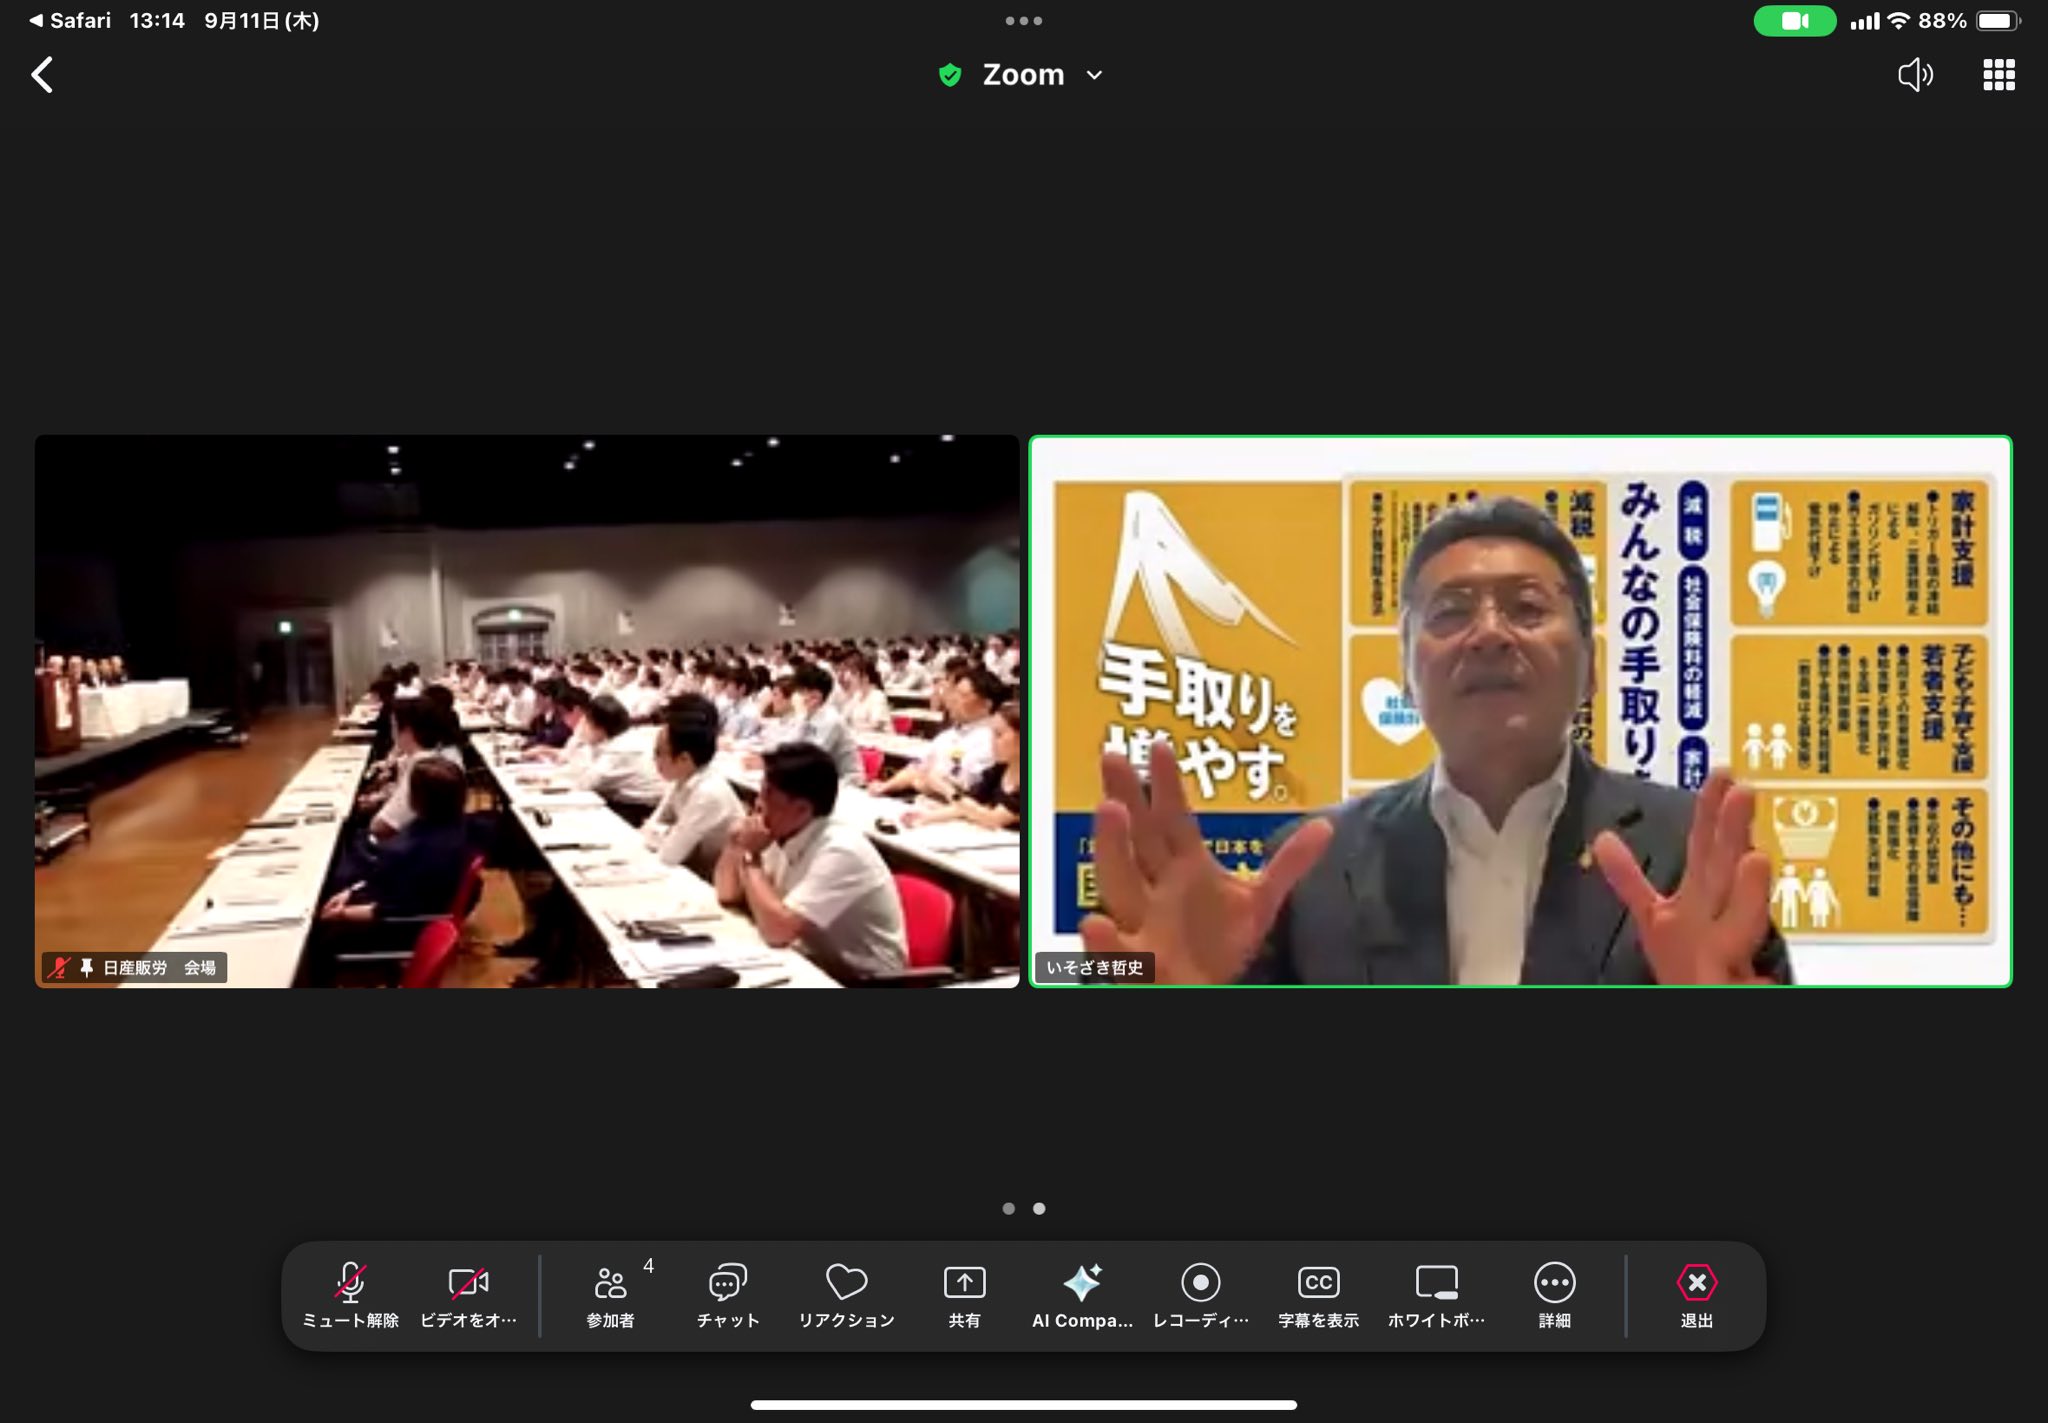Toggle speaker audio output icon

point(1915,75)
